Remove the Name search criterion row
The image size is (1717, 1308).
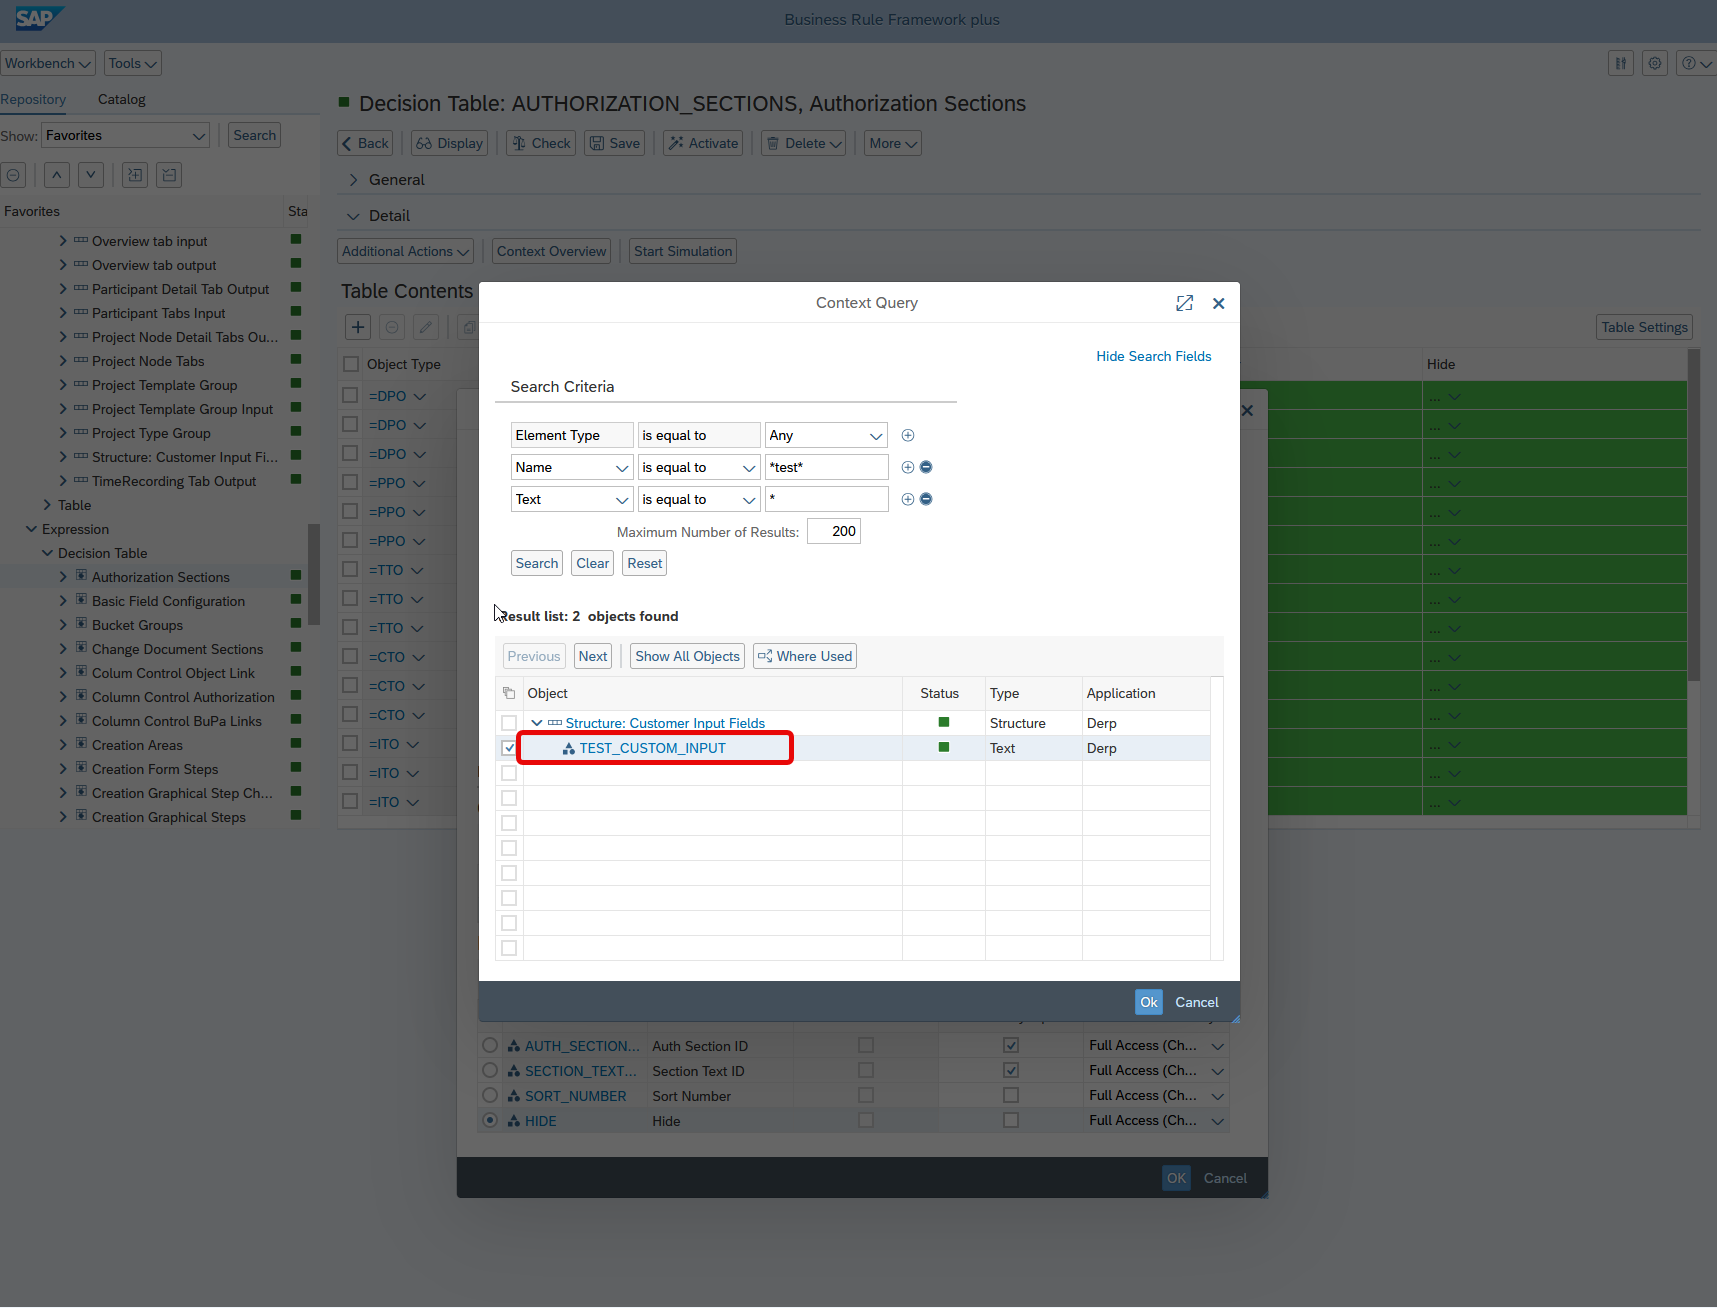click(926, 467)
